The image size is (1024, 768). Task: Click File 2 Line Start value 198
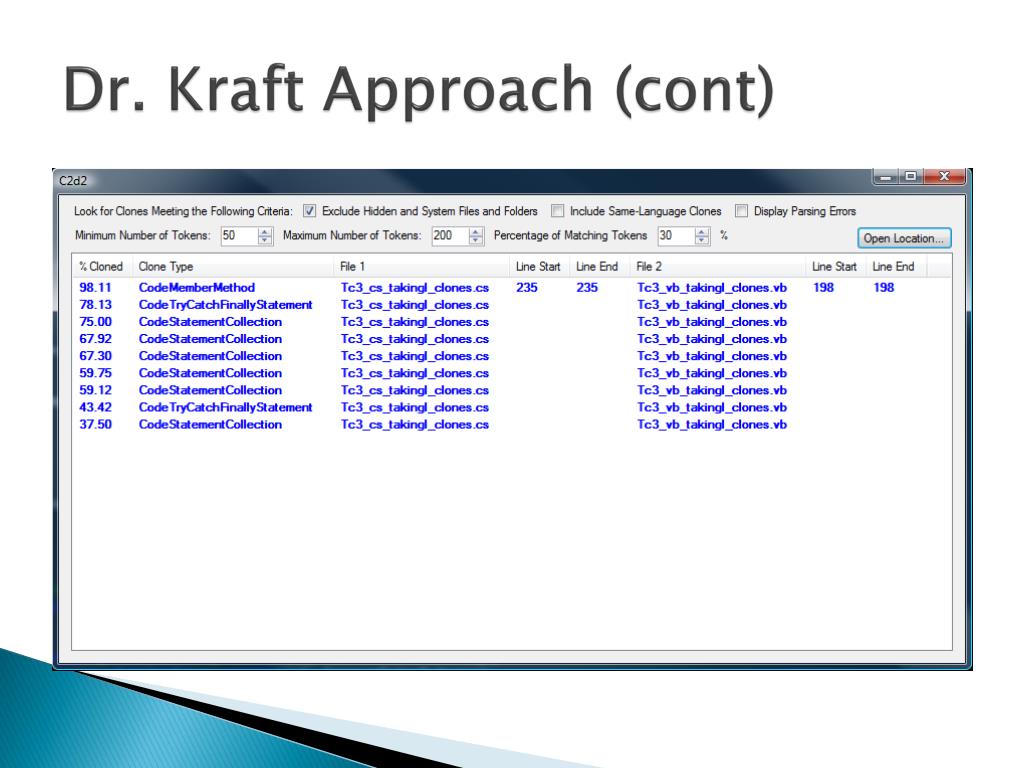(824, 287)
